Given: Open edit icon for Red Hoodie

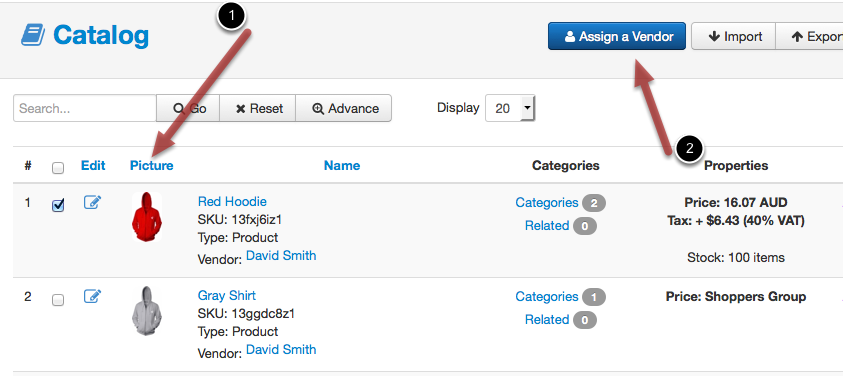Looking at the screenshot, I should click(92, 202).
